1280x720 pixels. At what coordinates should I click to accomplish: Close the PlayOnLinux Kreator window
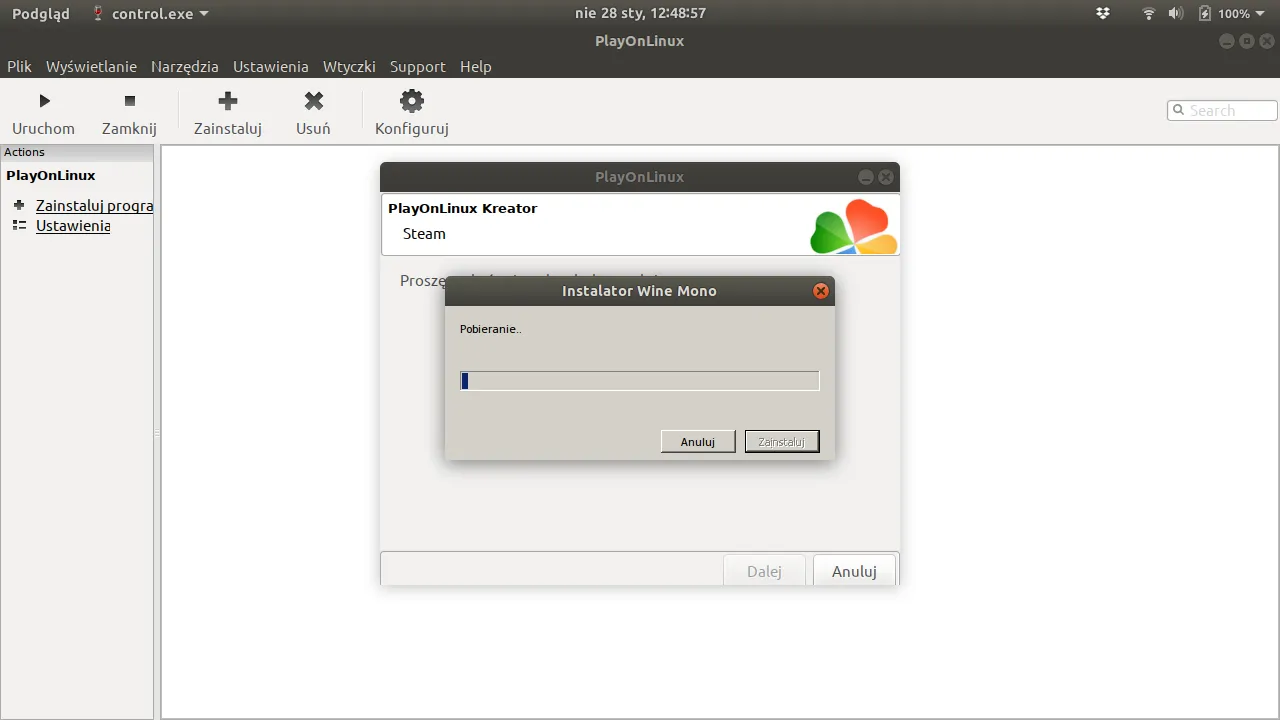pyautogui.click(x=885, y=177)
